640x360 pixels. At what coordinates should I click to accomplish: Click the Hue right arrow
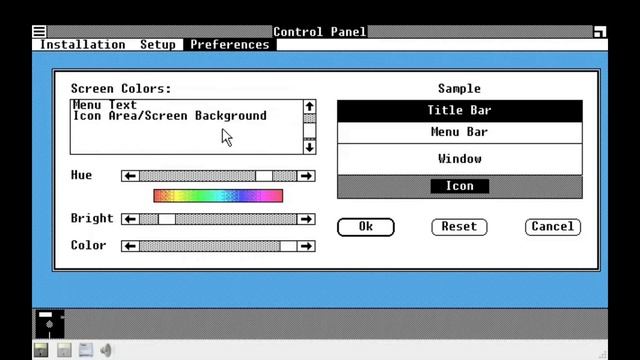point(306,176)
